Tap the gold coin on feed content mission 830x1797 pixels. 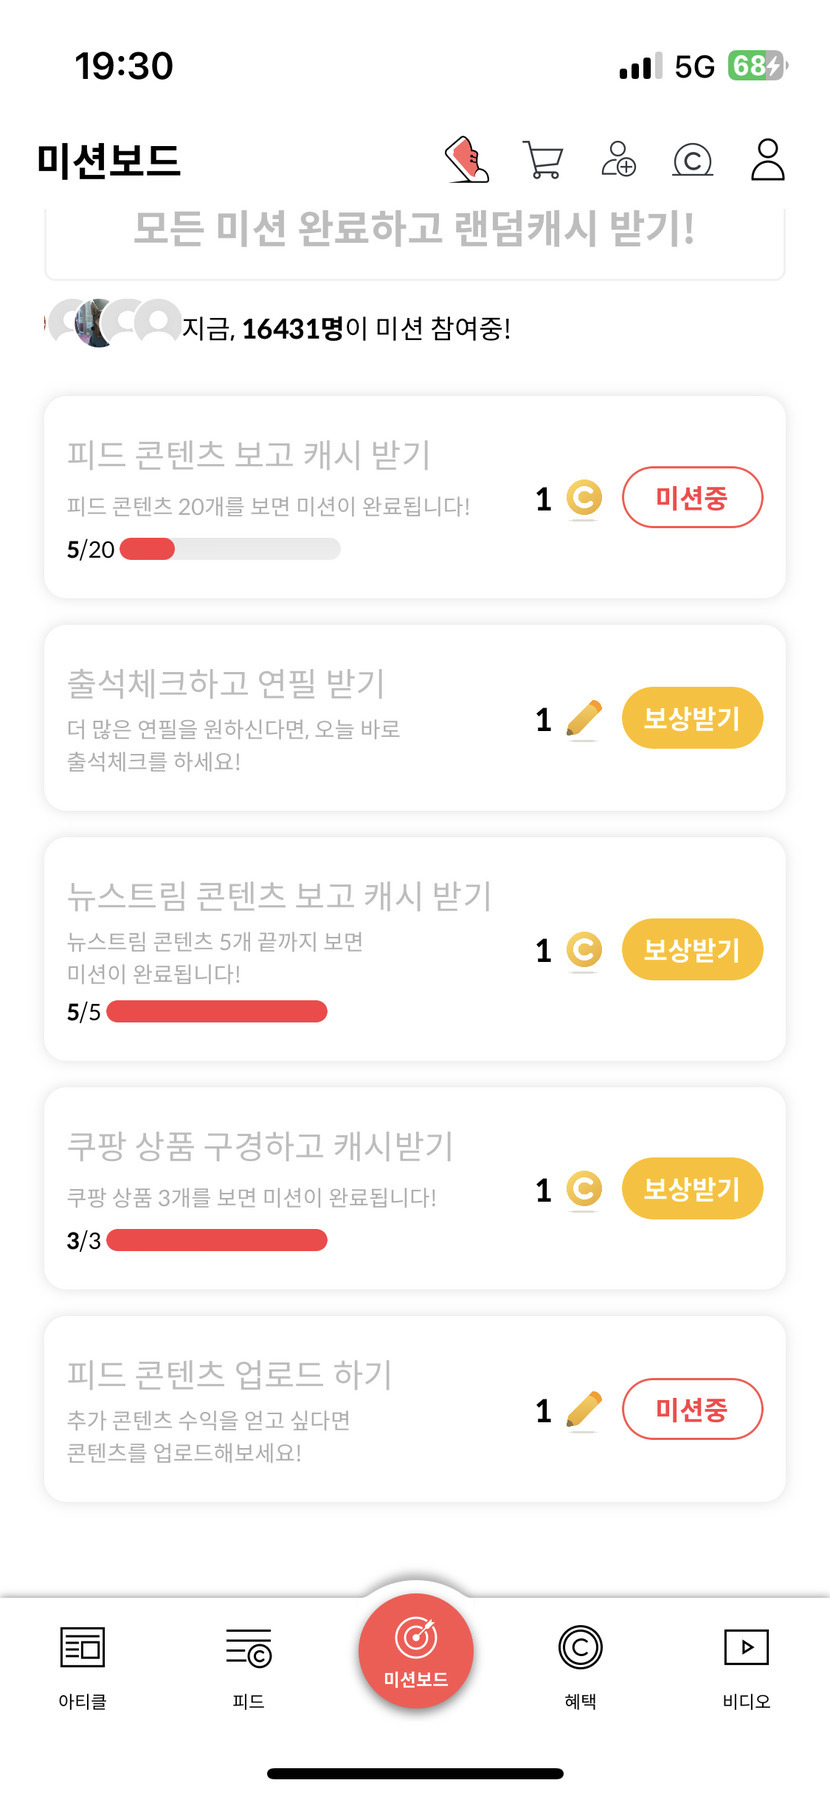click(x=584, y=498)
